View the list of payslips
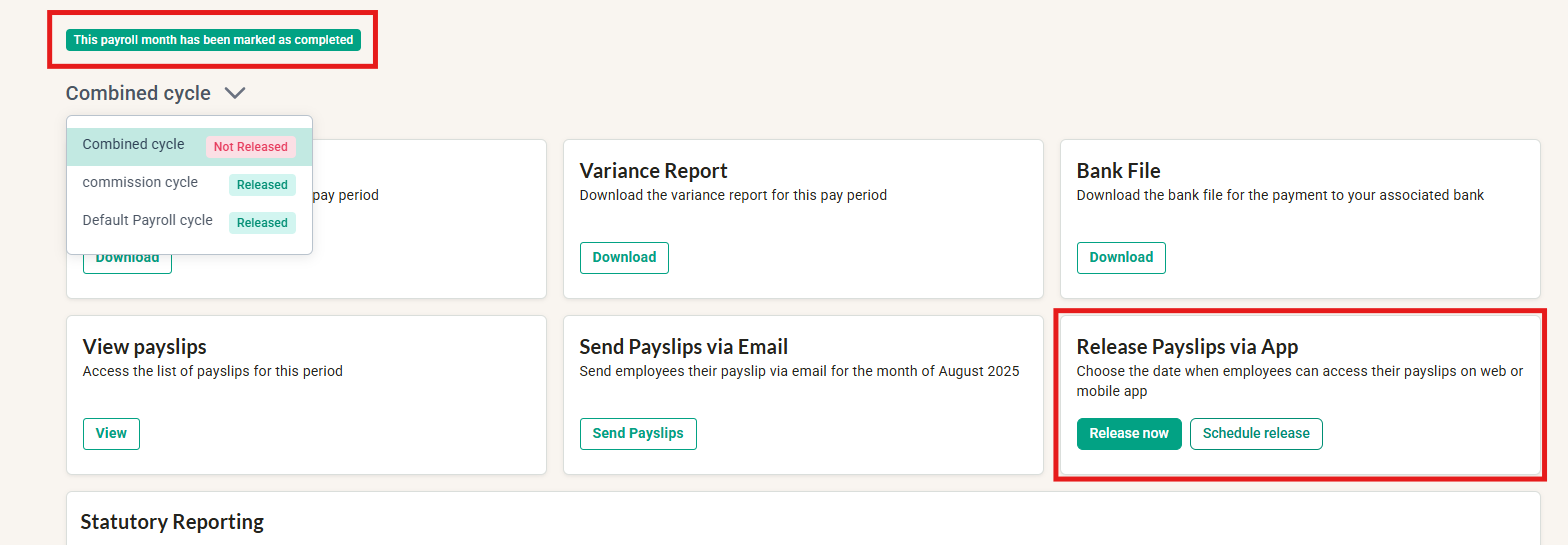The height and width of the screenshot is (545, 1568). click(x=111, y=433)
